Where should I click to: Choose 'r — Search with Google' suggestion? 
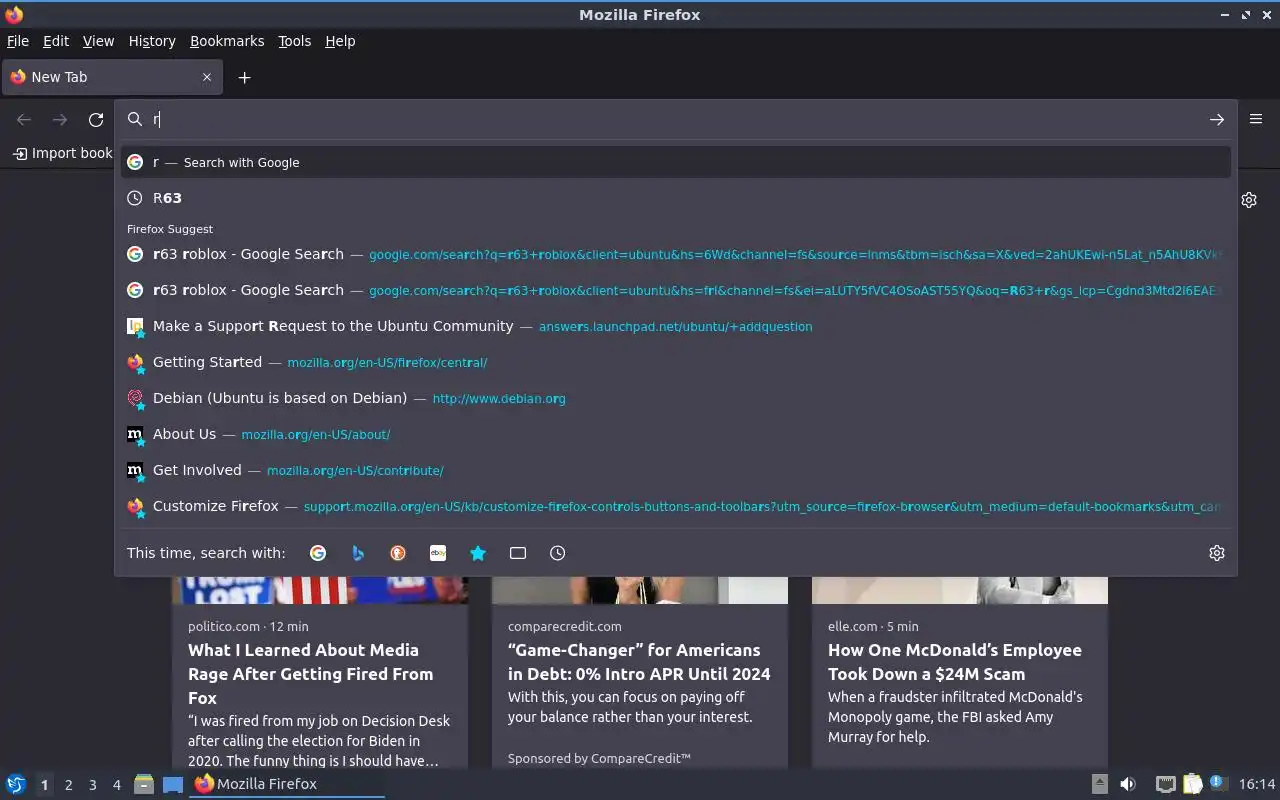pos(676,162)
